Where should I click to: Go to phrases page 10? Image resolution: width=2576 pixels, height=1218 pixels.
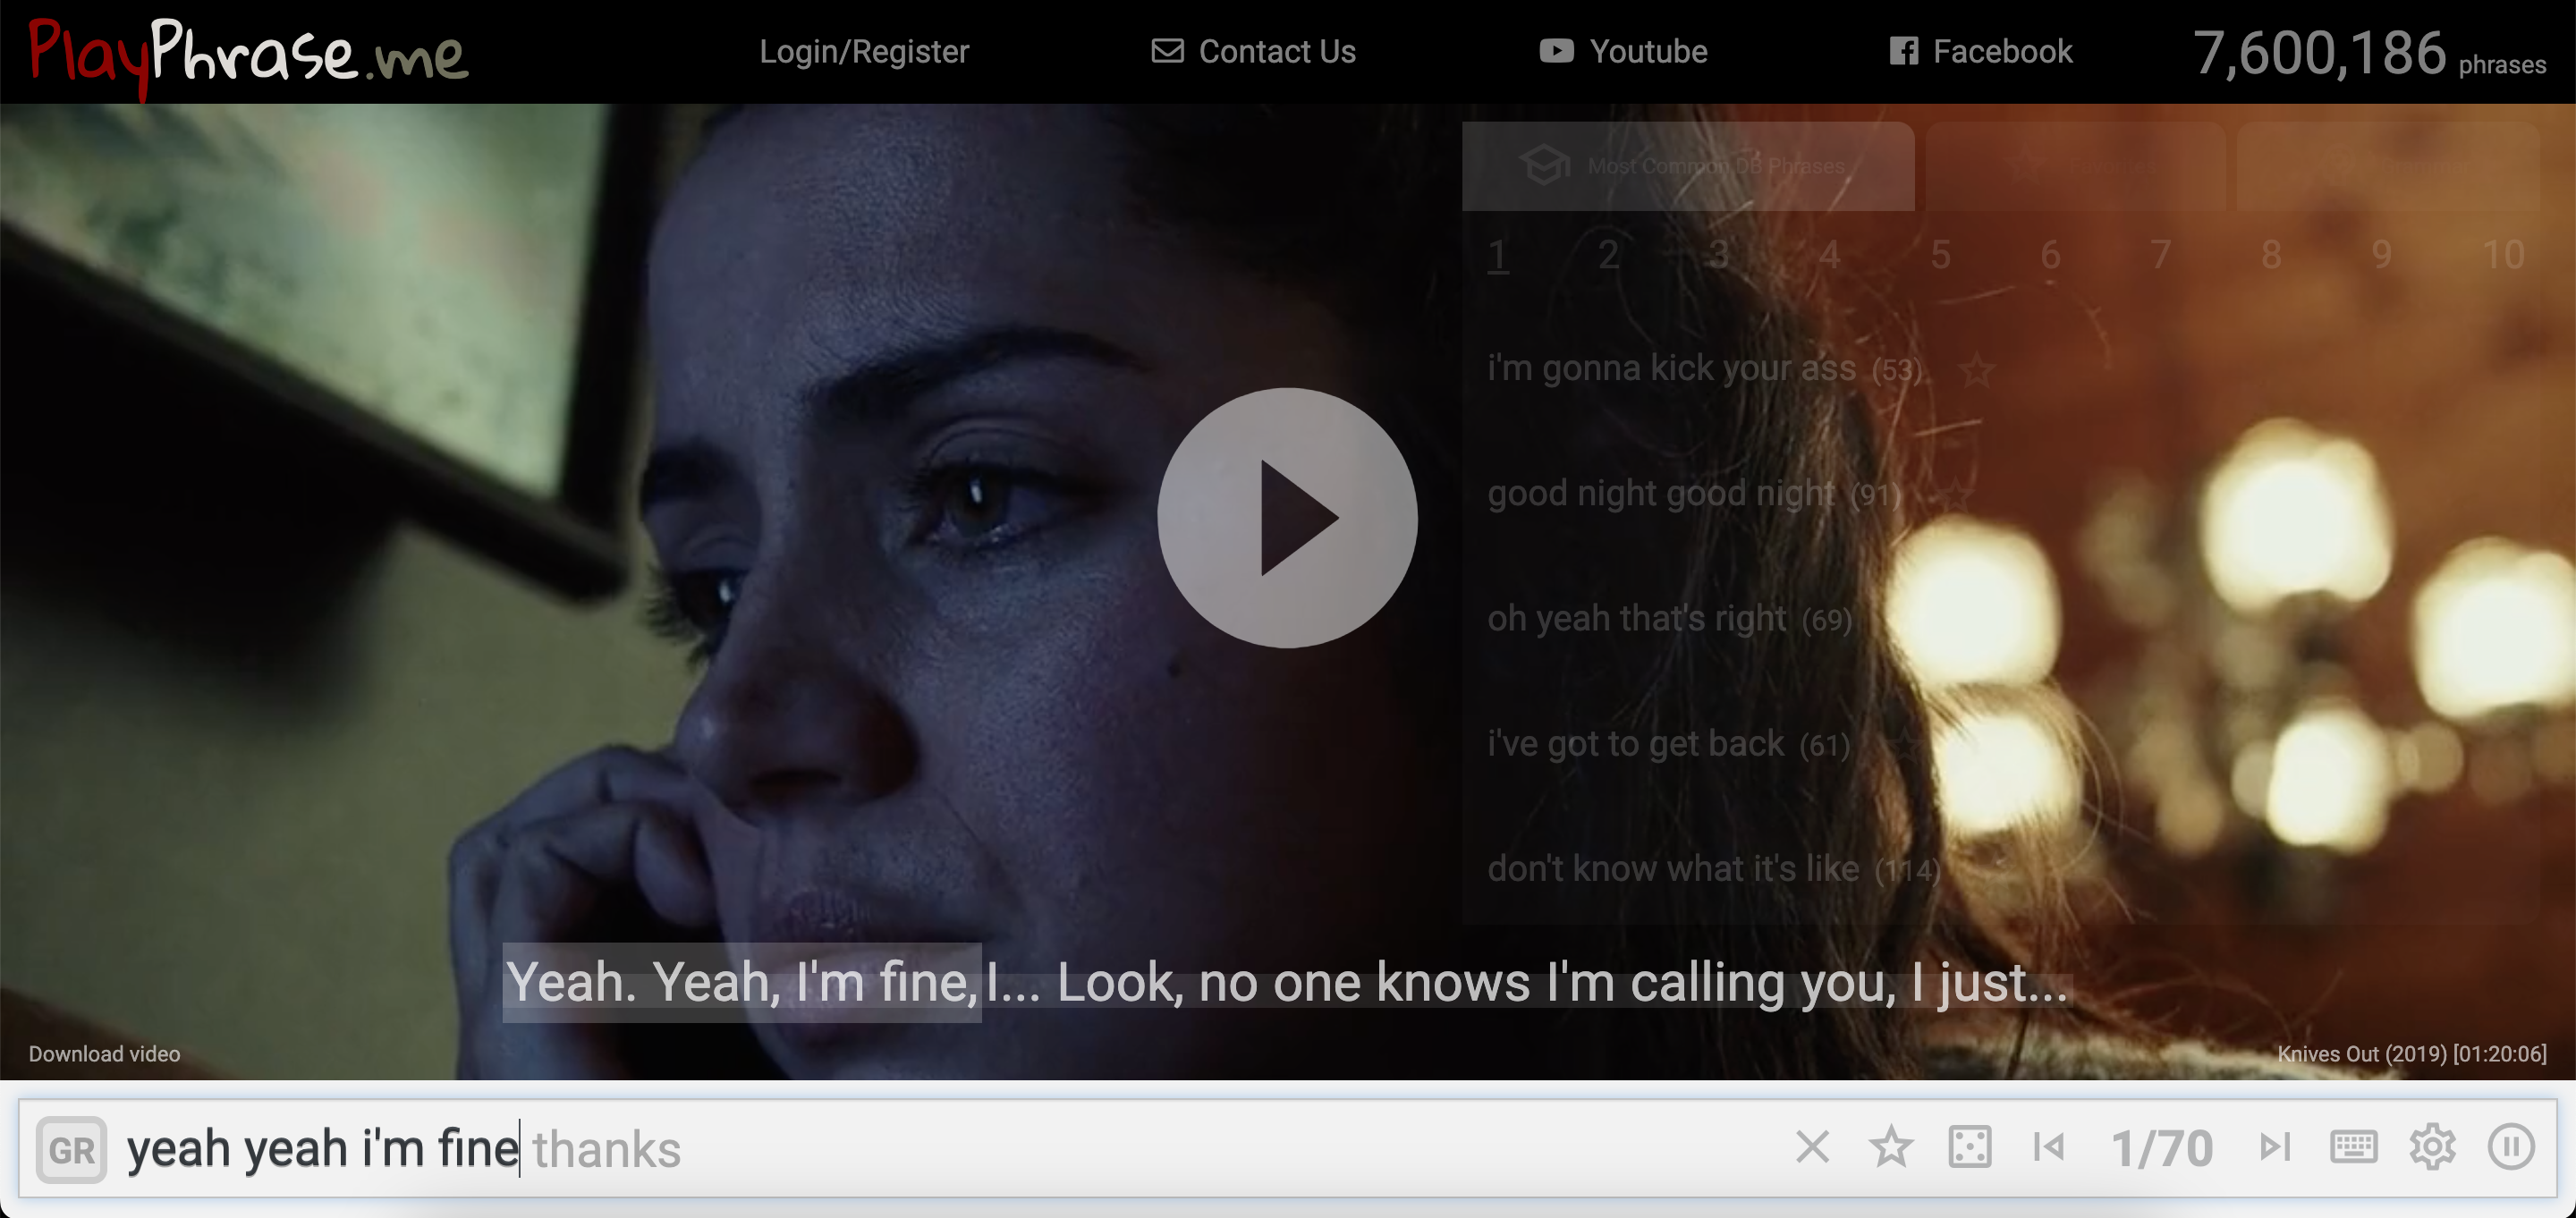[2503, 255]
